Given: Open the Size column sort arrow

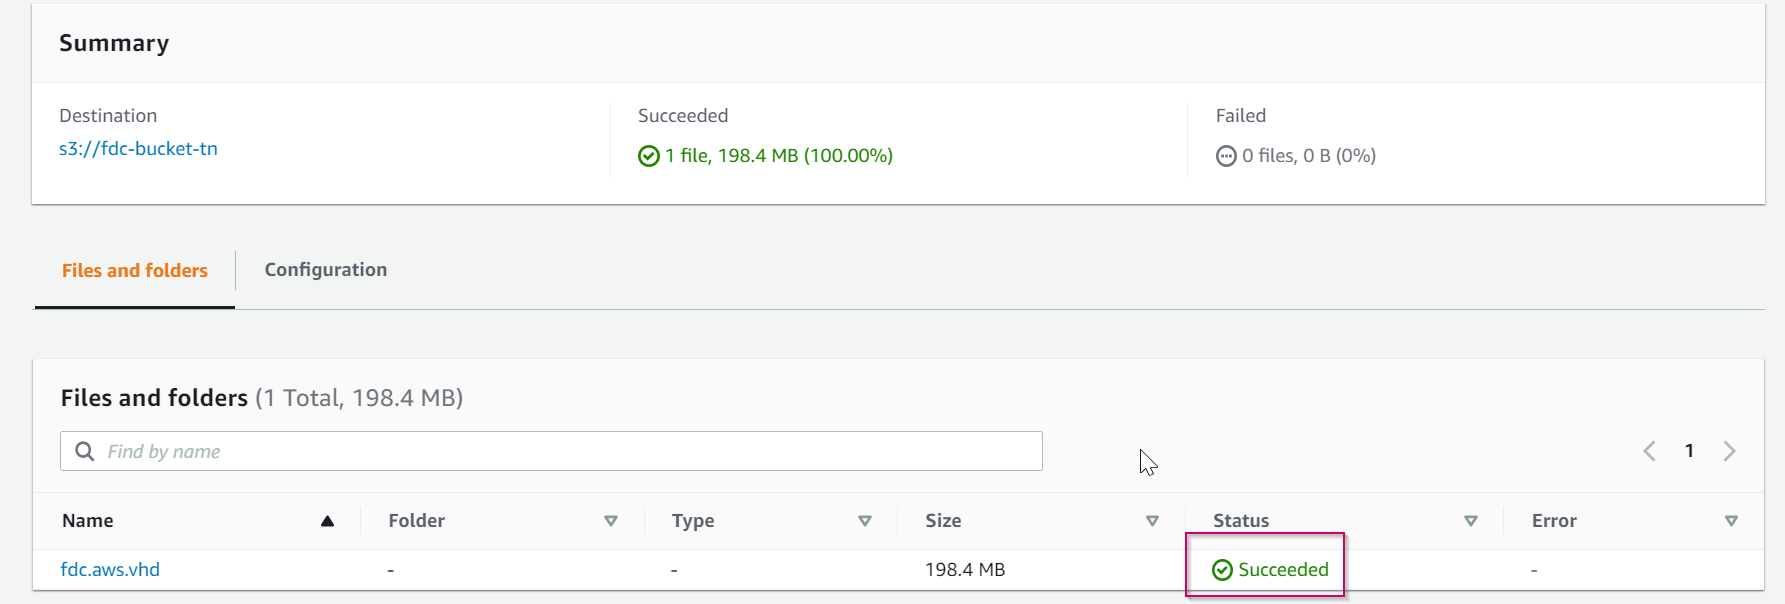Looking at the screenshot, I should 1152,521.
